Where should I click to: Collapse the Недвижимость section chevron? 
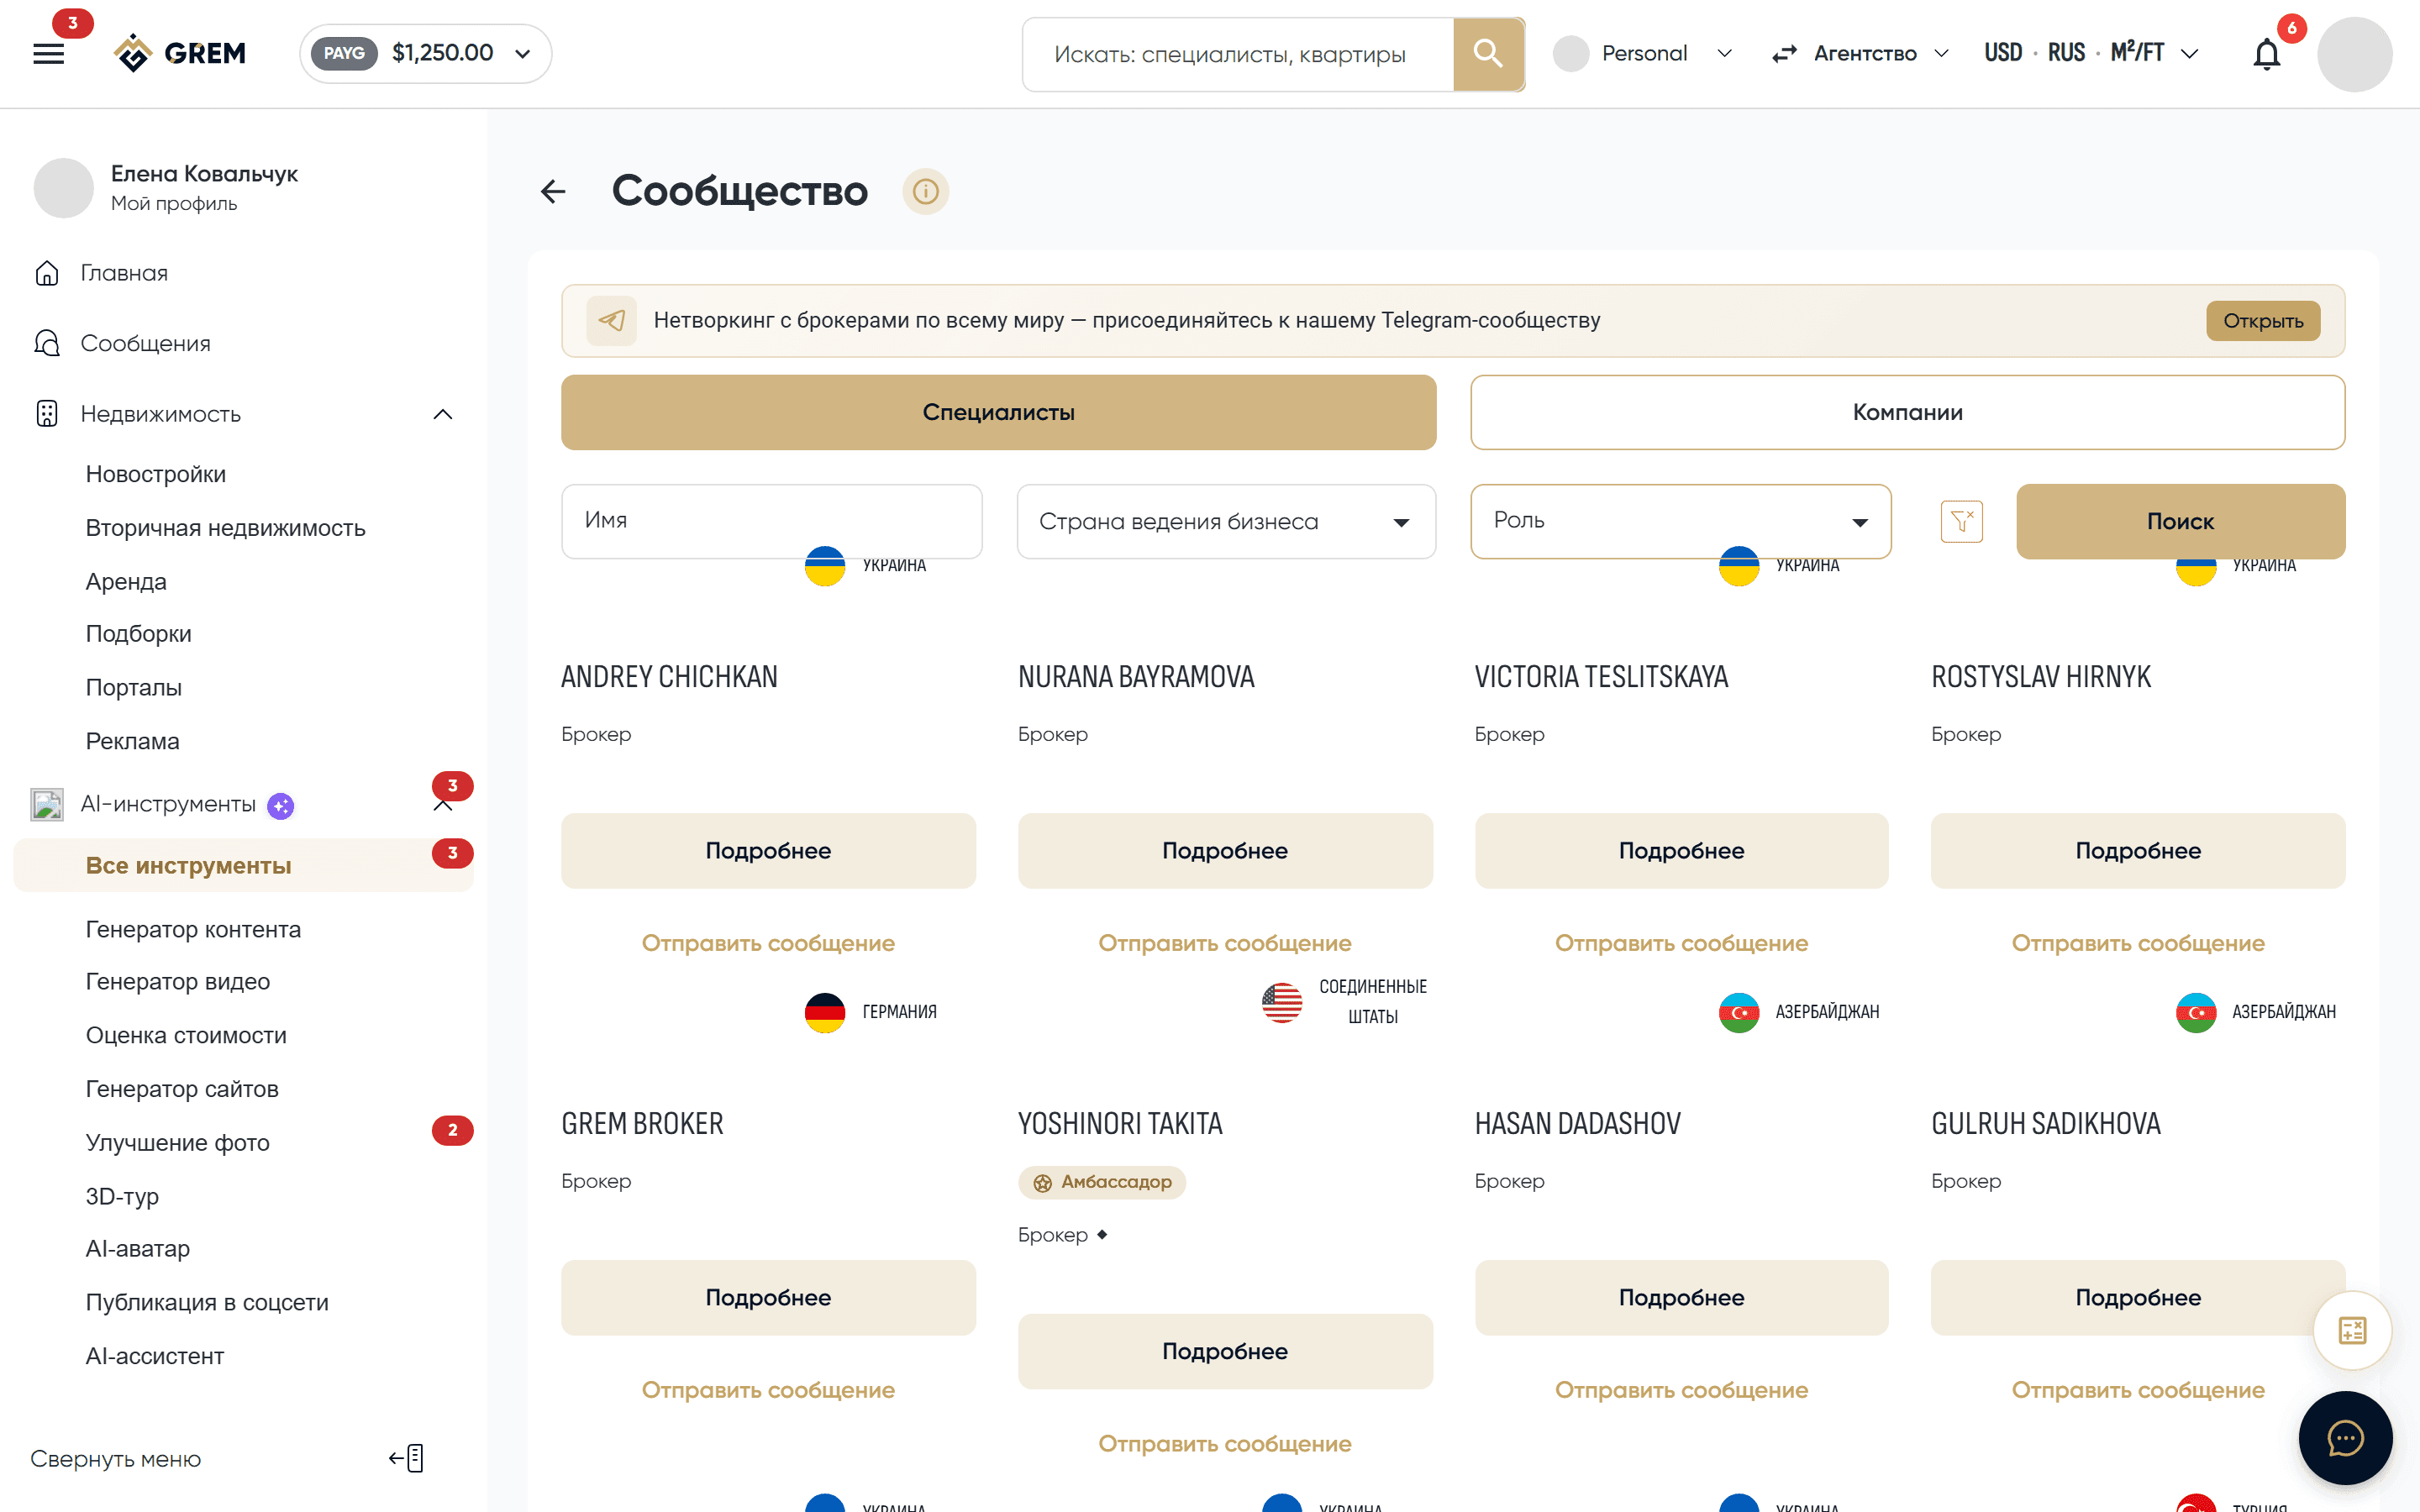[443, 414]
